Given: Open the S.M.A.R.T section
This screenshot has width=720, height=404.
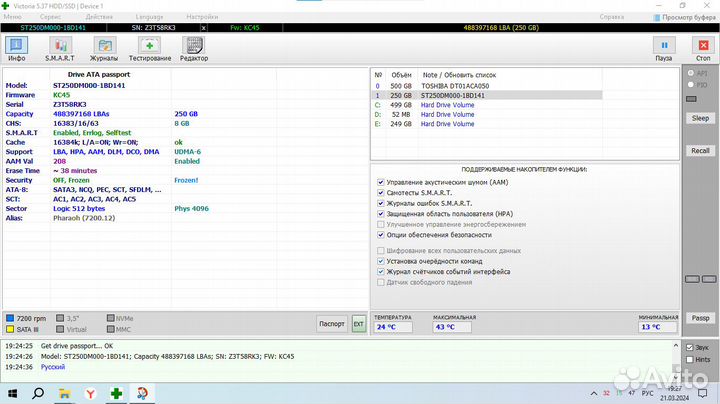Looking at the screenshot, I should 58,49.
